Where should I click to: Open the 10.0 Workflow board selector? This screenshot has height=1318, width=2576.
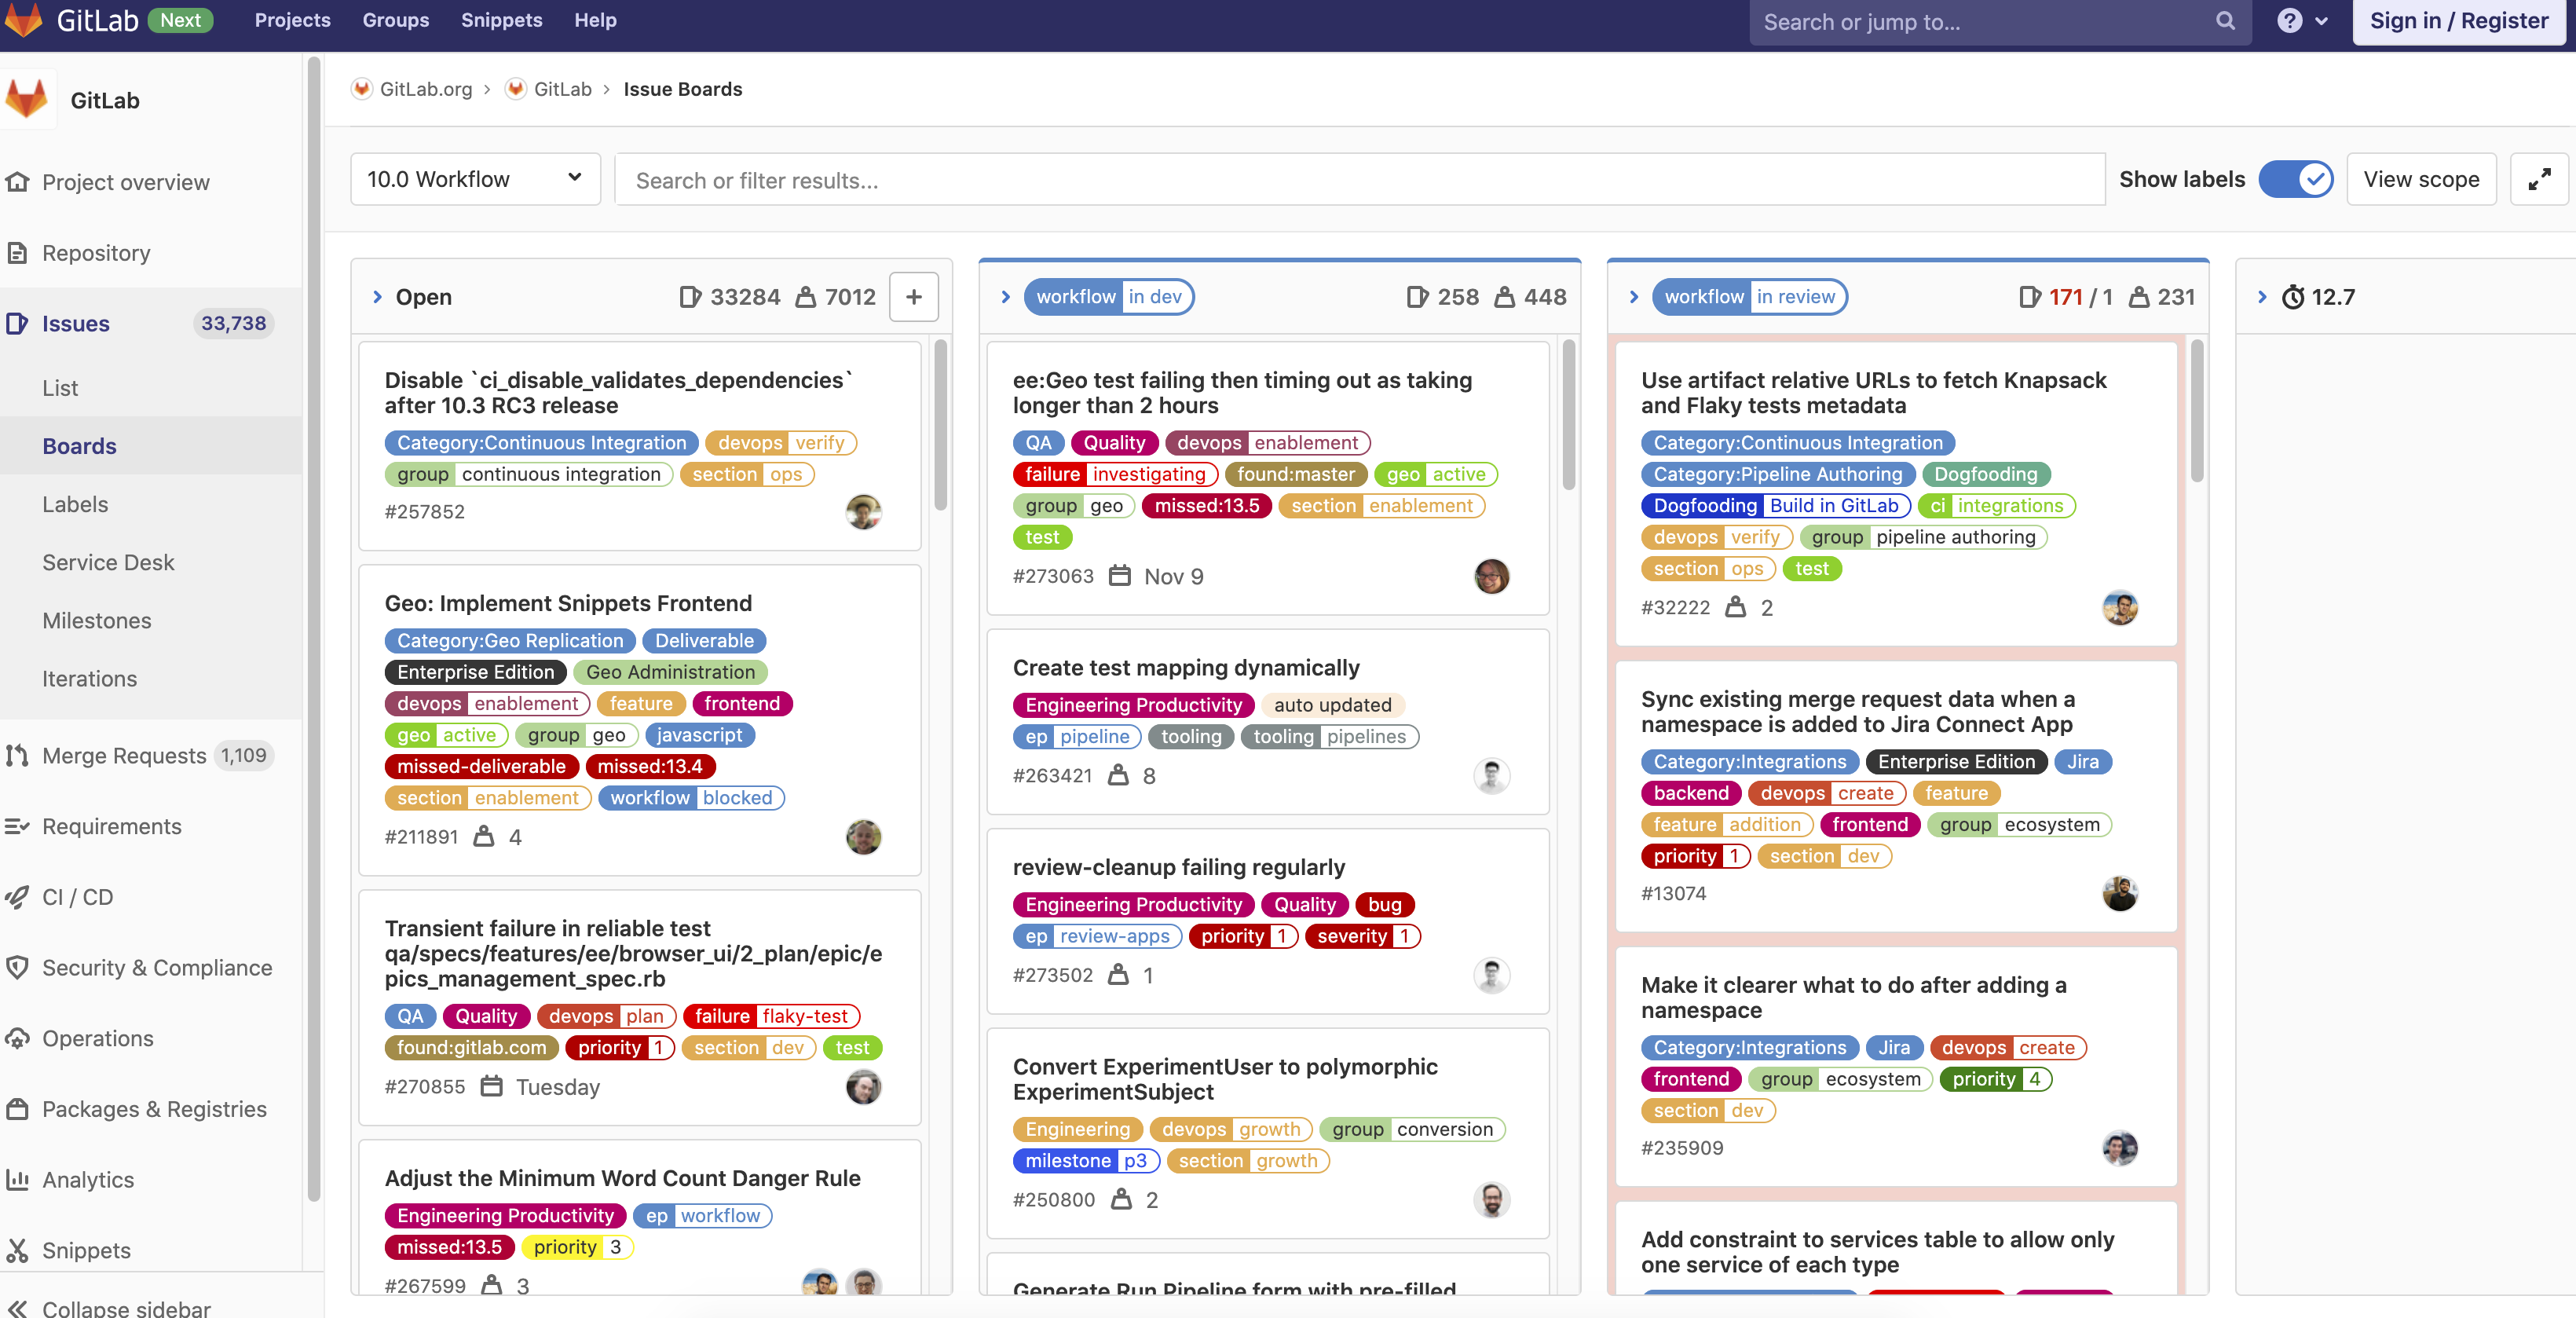coord(474,179)
